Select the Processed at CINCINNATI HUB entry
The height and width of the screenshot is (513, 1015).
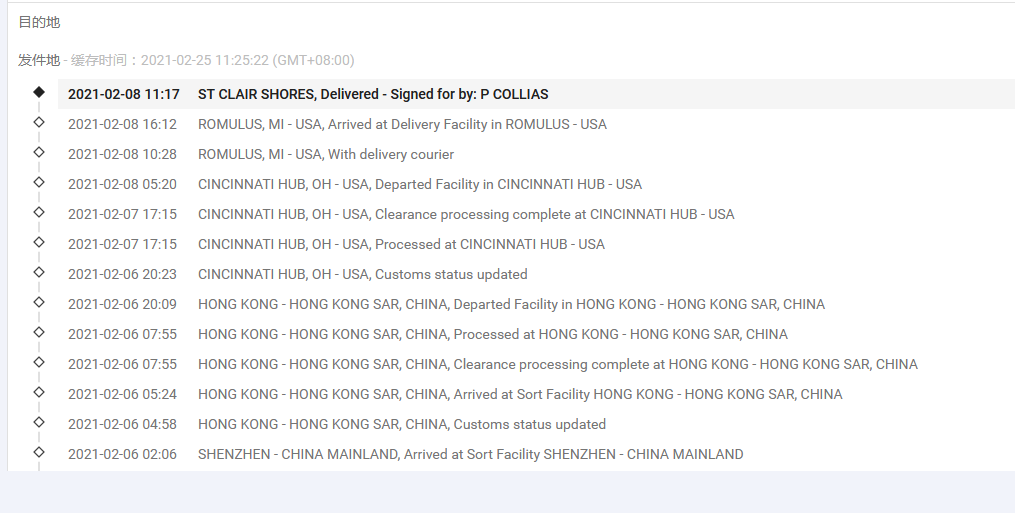click(401, 244)
